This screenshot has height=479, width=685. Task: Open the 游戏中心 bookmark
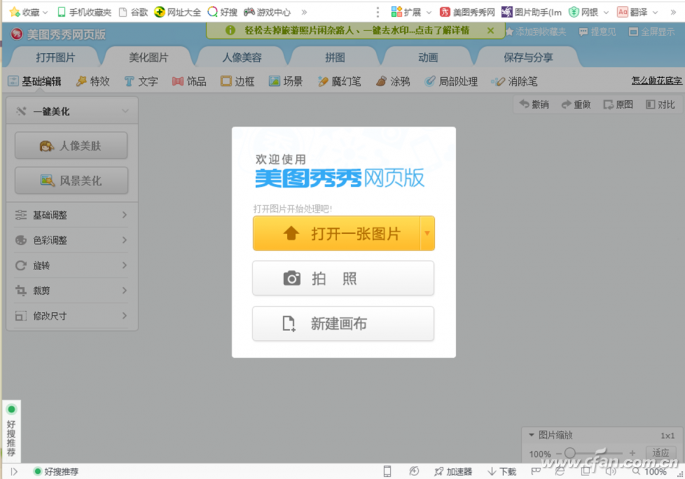coord(267,12)
